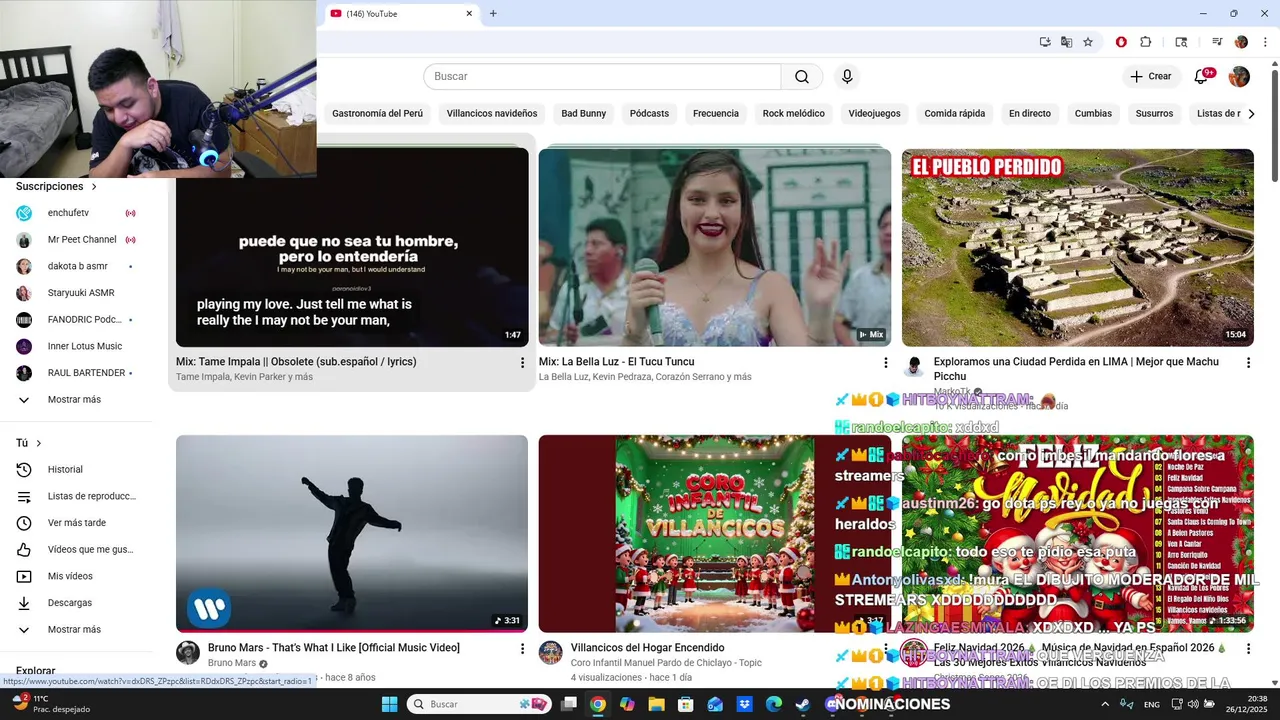Show more chips with right arrow

1250,114
